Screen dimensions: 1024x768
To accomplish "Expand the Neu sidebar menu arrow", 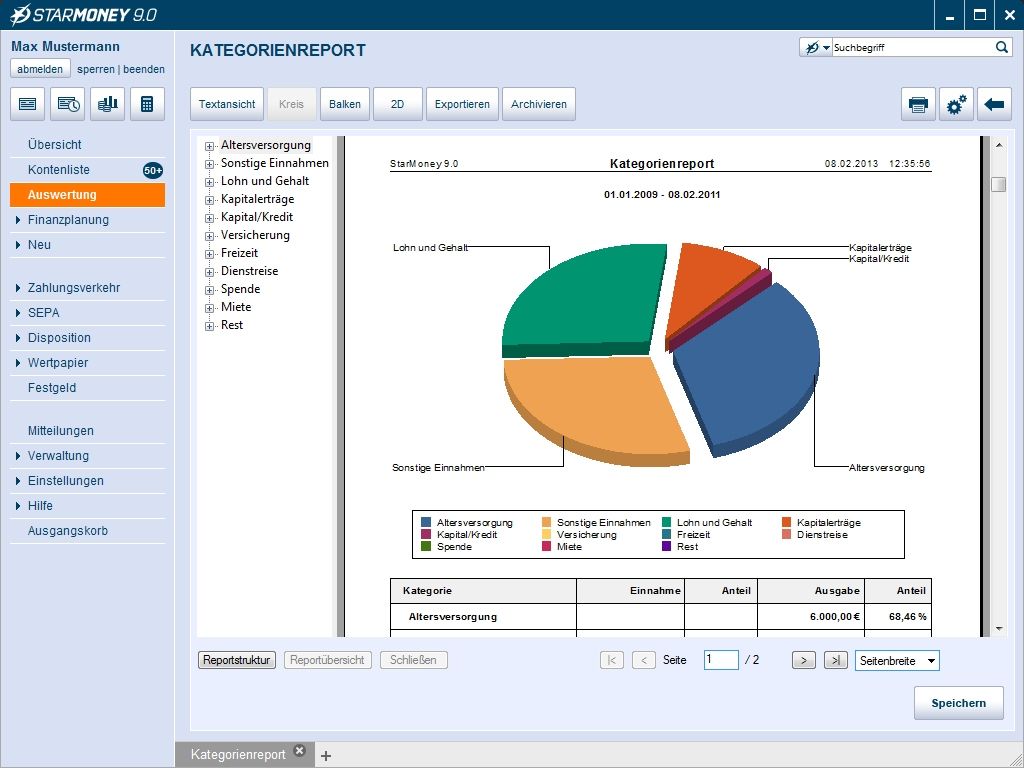I will coord(18,245).
